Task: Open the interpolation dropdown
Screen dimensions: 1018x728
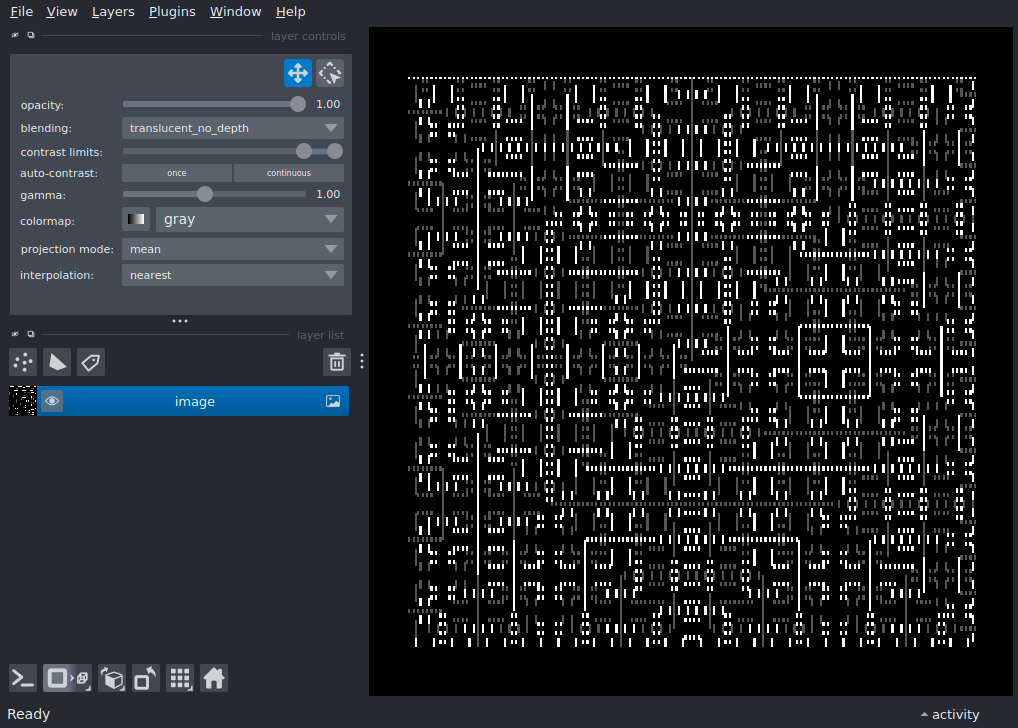Action: pyautogui.click(x=232, y=275)
